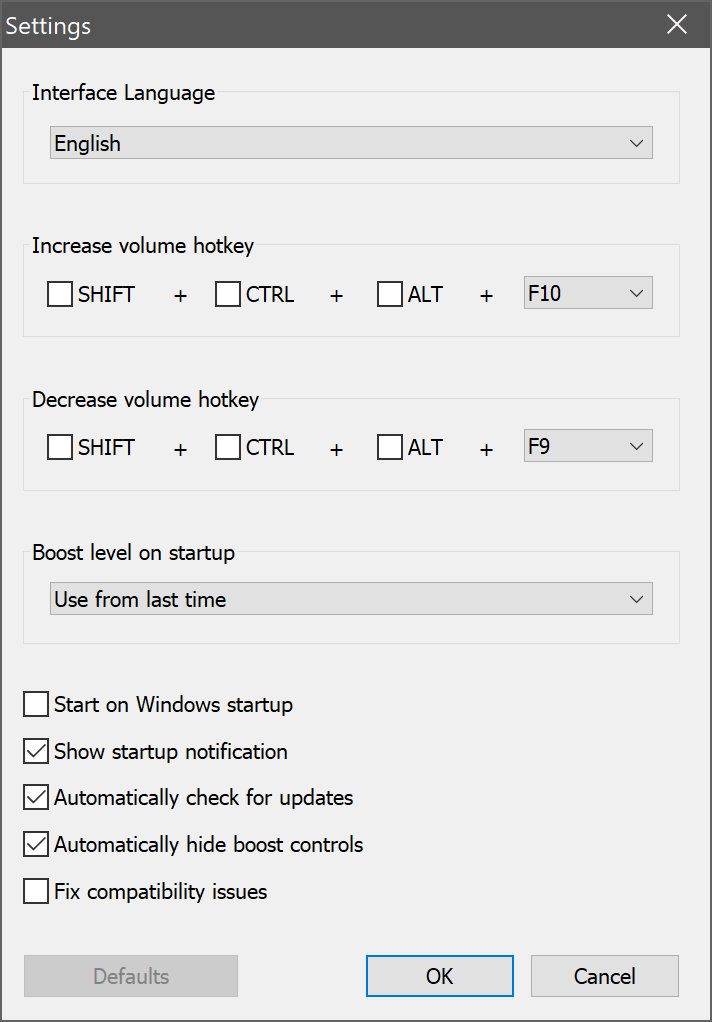Open the Interface Language dropdown
This screenshot has width=712, height=1022.
pos(351,143)
